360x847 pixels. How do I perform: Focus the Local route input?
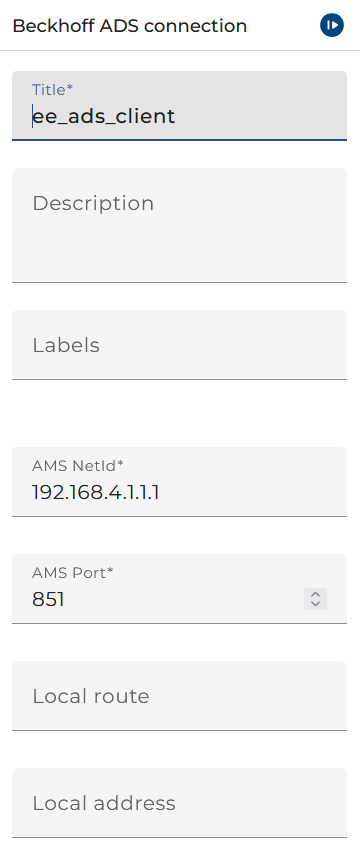pos(179,696)
